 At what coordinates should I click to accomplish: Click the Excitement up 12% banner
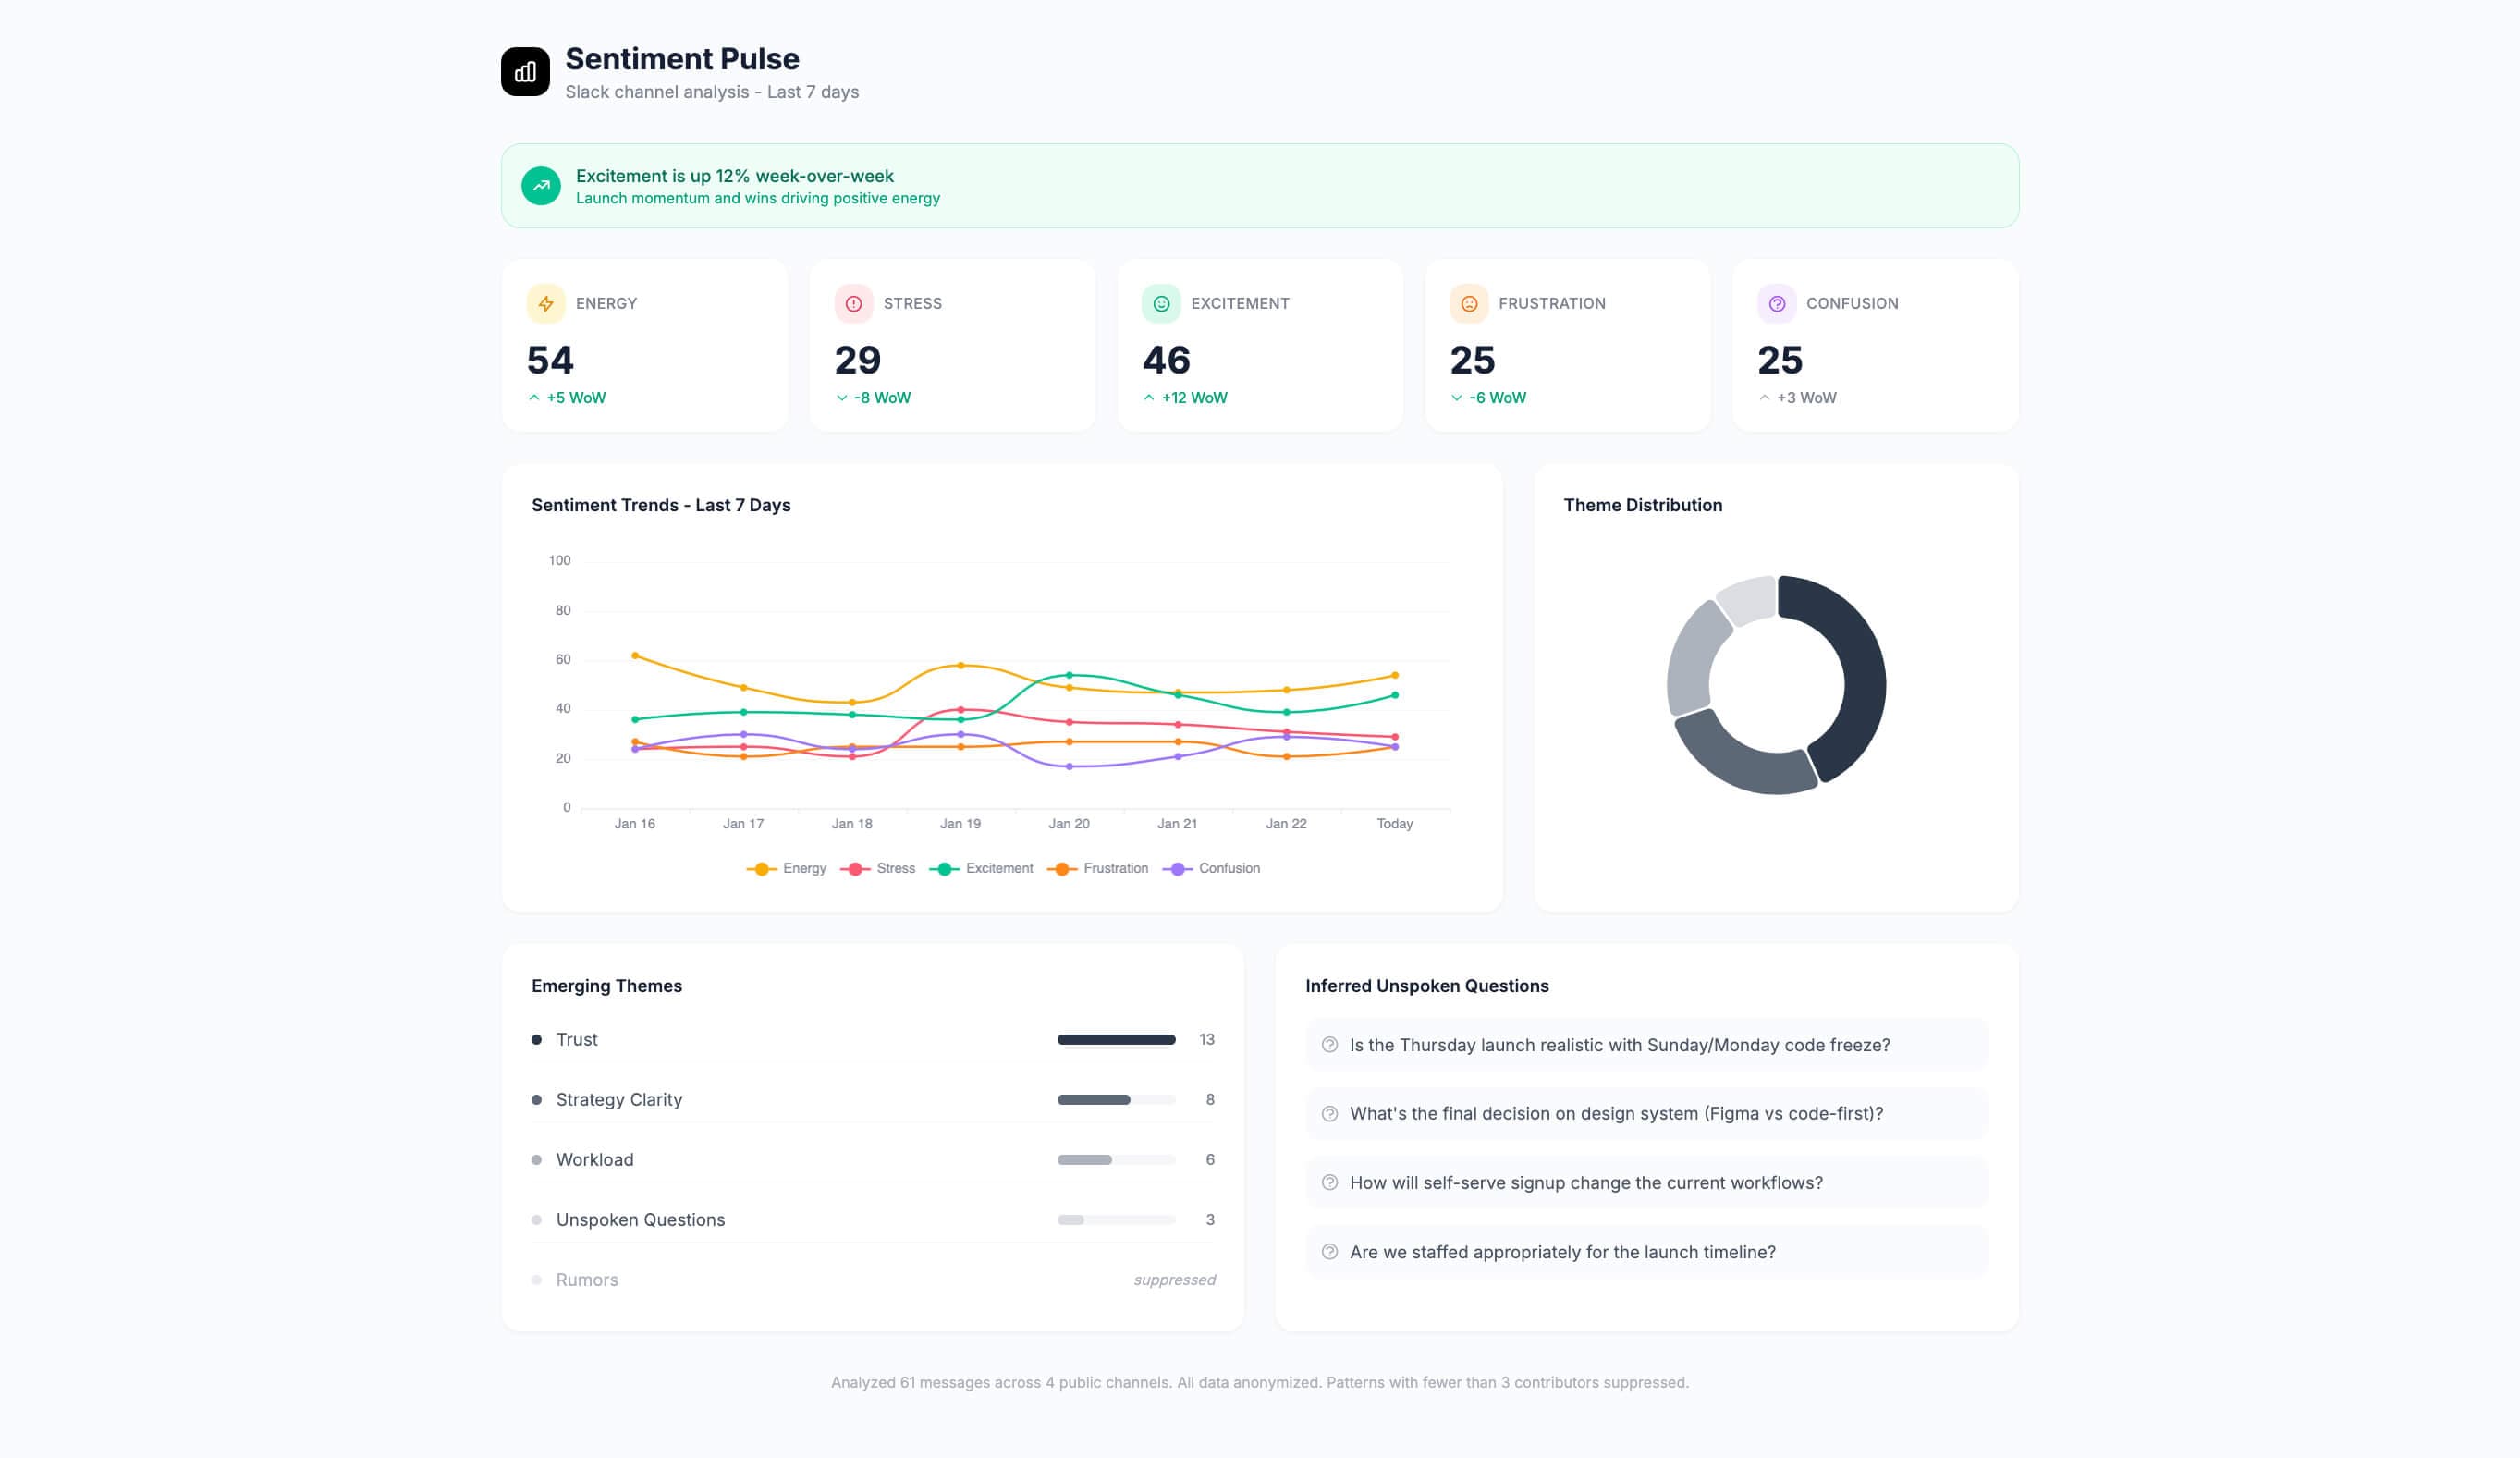point(1259,186)
